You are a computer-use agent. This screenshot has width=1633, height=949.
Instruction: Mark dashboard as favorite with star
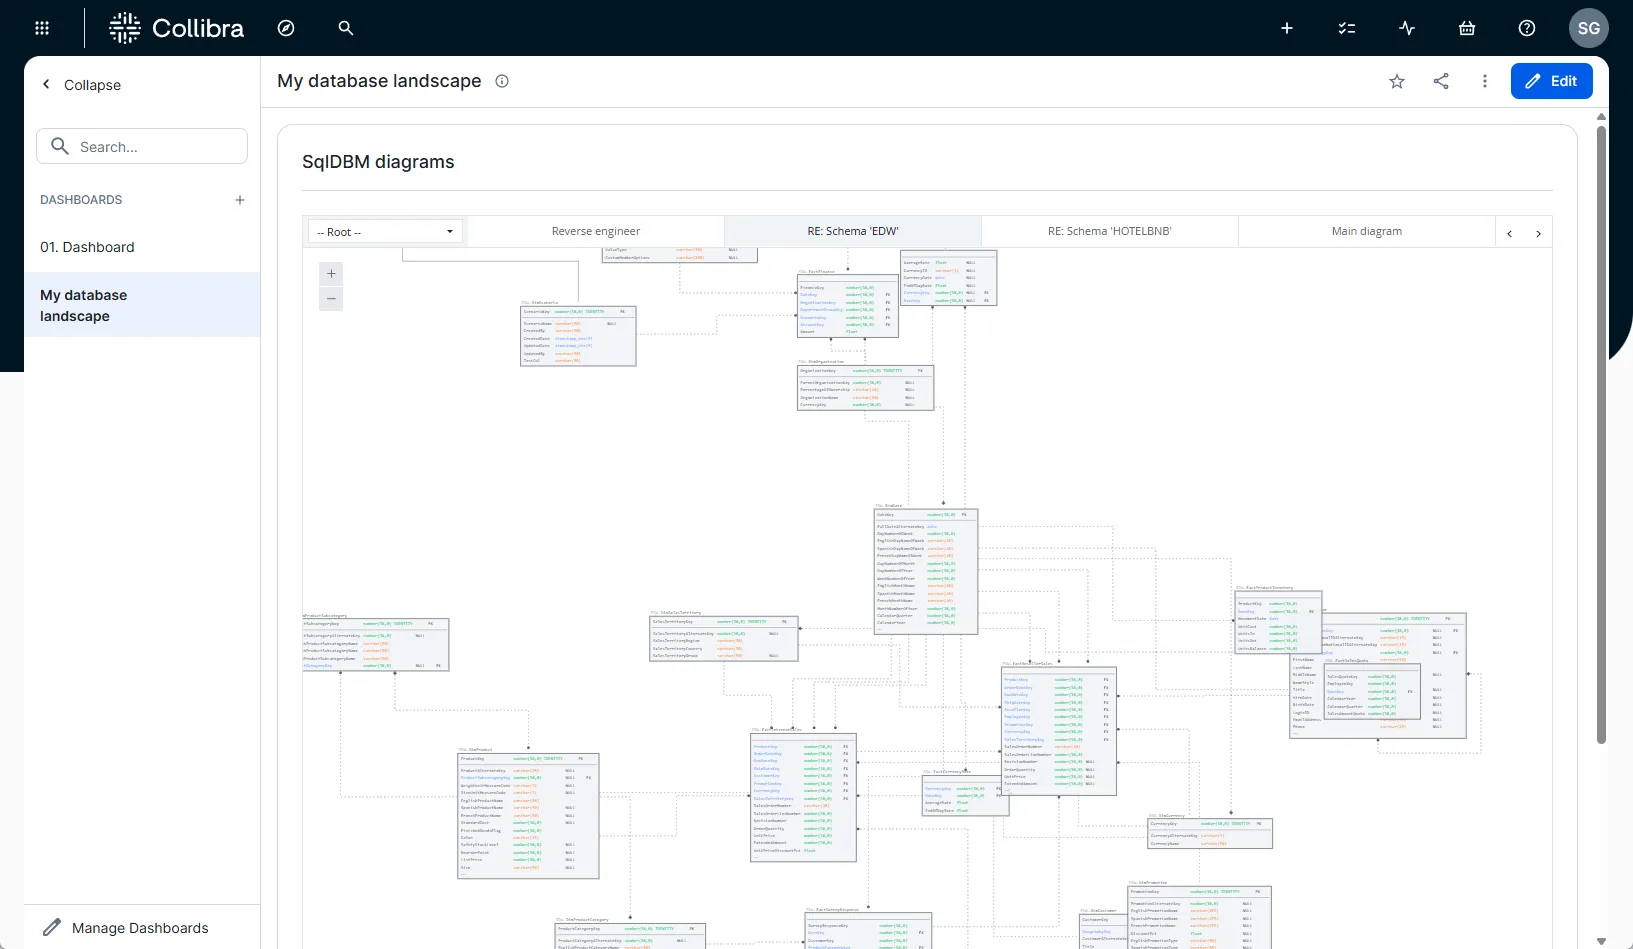[x=1397, y=82]
